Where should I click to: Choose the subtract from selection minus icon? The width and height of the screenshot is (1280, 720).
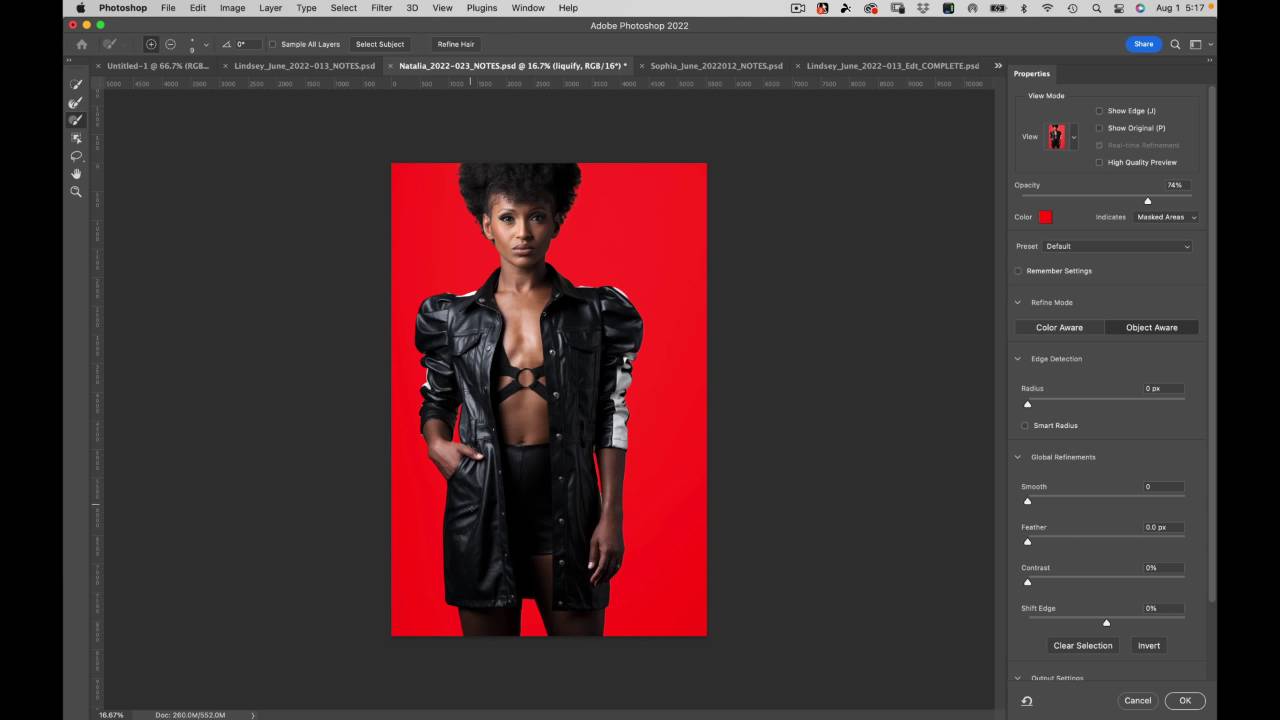[x=170, y=44]
